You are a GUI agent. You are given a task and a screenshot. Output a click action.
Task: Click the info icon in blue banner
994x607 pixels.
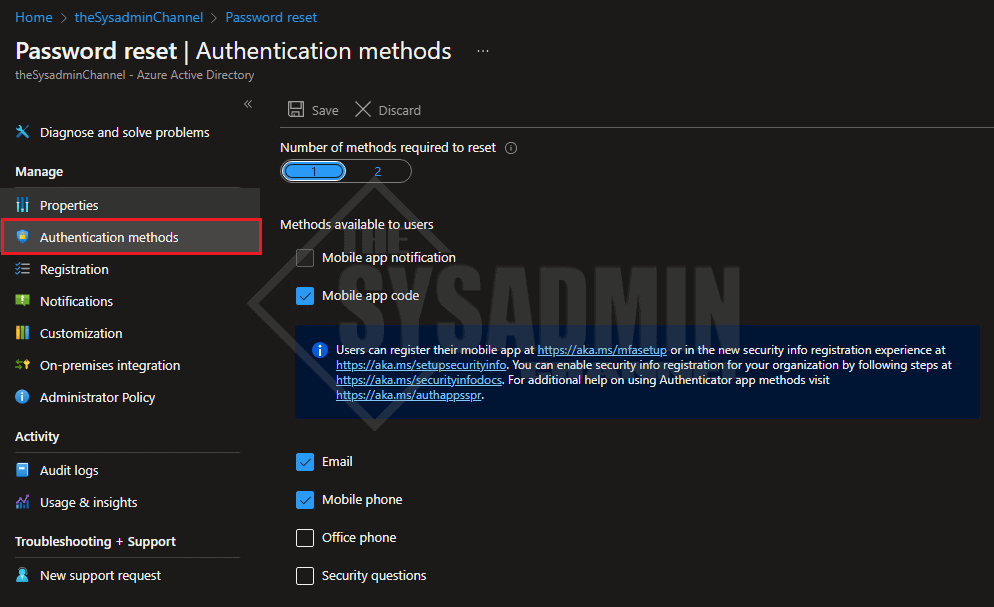point(320,350)
